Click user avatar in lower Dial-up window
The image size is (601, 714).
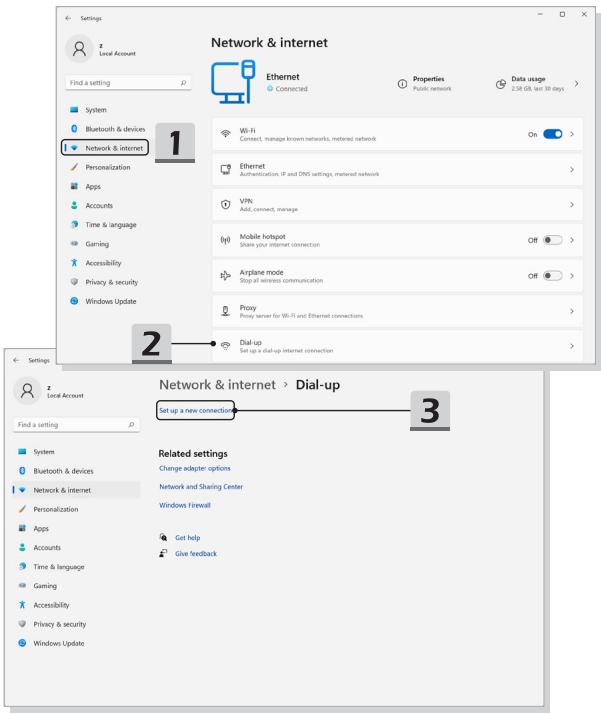coord(27,391)
